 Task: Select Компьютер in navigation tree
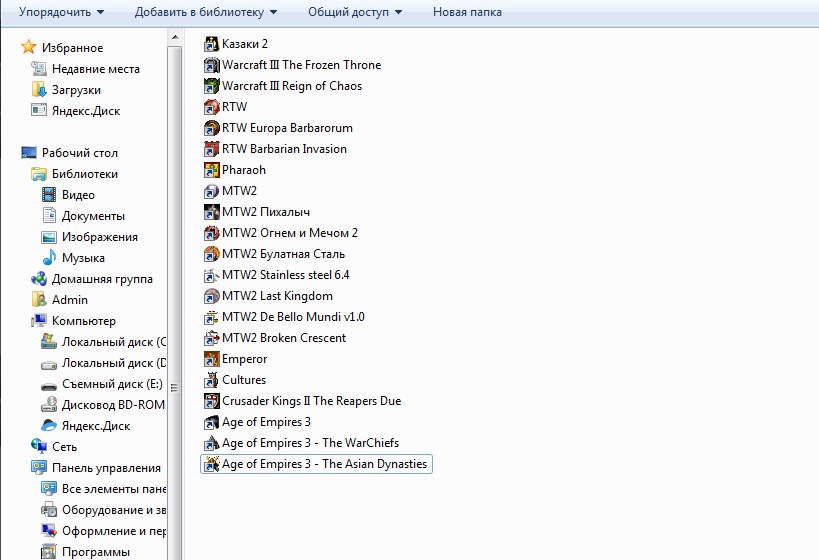[84, 321]
